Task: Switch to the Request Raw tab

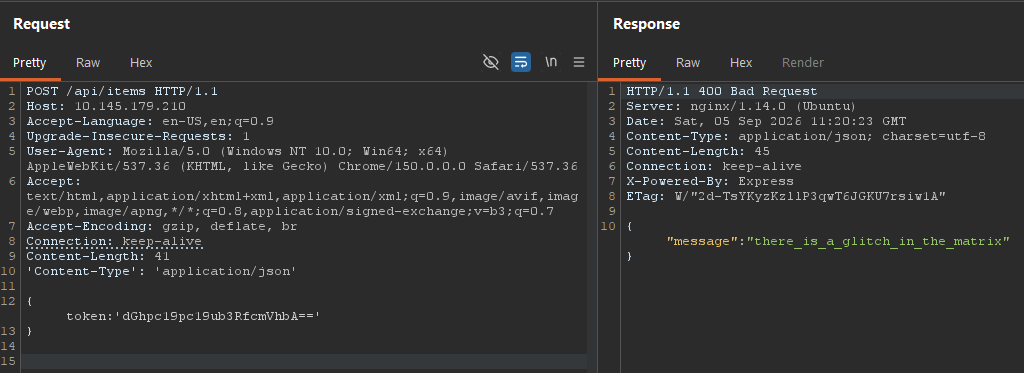Action: [x=88, y=63]
